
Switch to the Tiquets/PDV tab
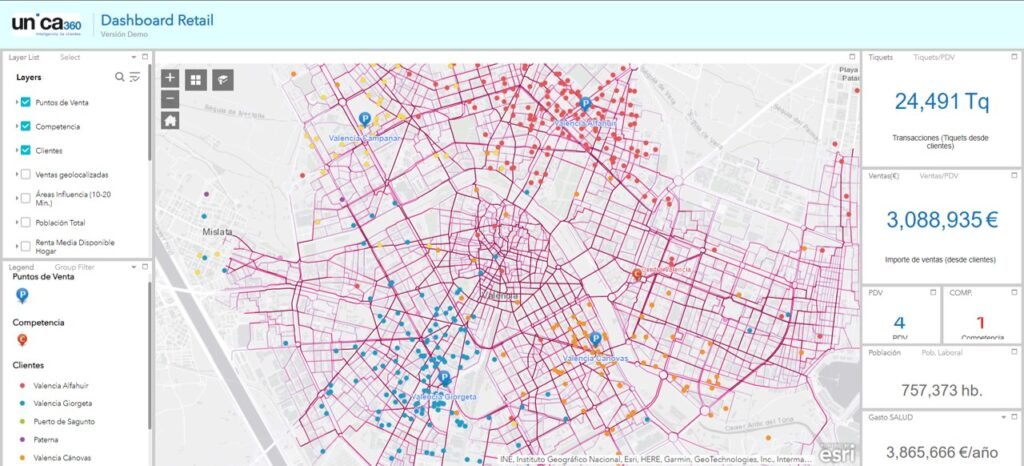tap(936, 57)
